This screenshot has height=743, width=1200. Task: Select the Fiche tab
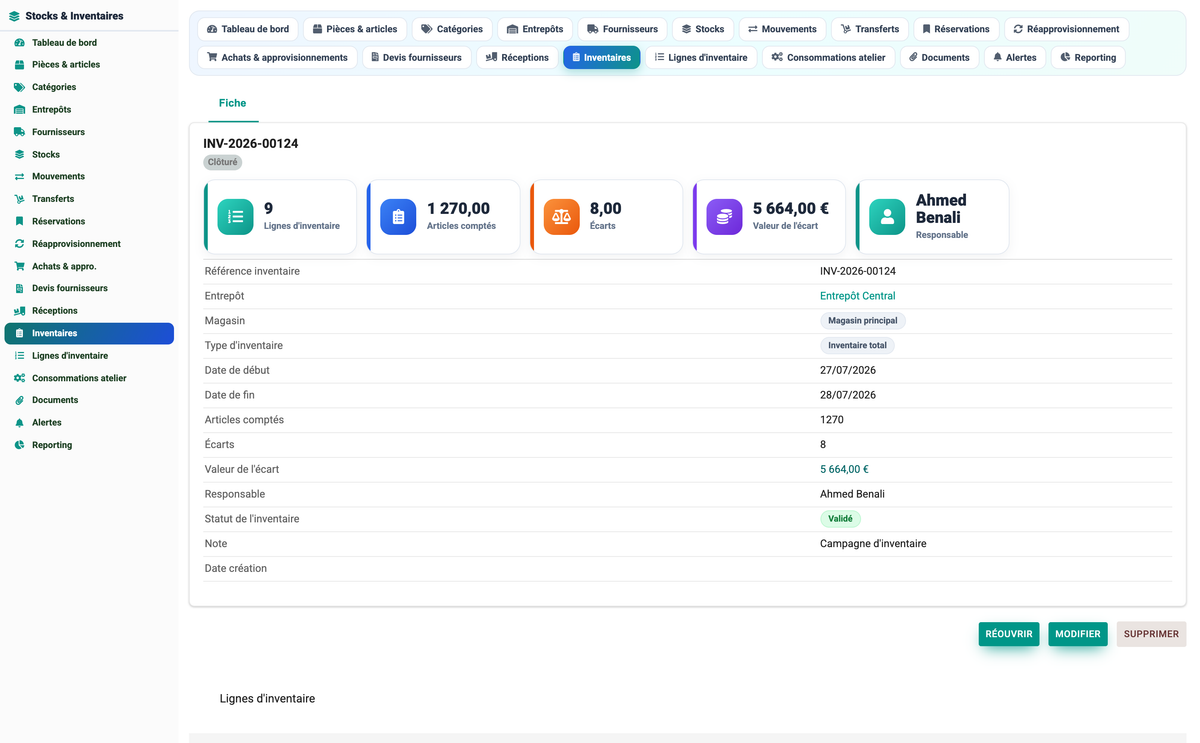point(232,103)
